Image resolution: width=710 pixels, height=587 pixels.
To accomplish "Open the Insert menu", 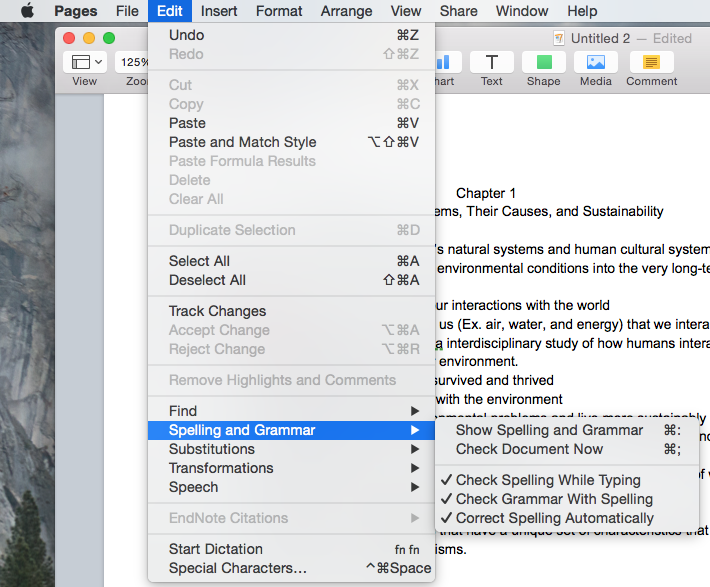I will (x=219, y=11).
